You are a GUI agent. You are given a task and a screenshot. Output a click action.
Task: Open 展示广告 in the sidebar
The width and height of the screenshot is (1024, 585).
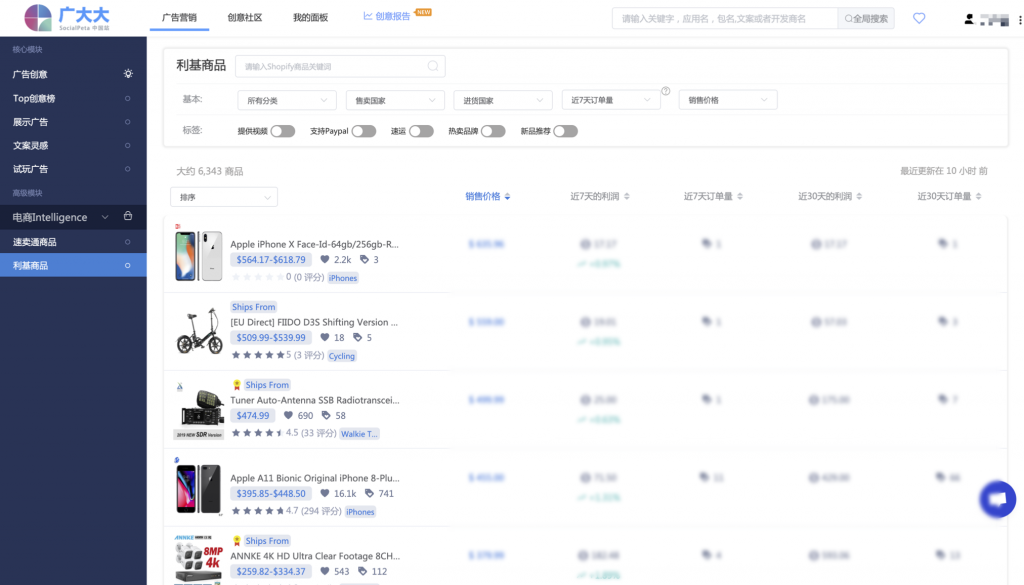point(73,121)
